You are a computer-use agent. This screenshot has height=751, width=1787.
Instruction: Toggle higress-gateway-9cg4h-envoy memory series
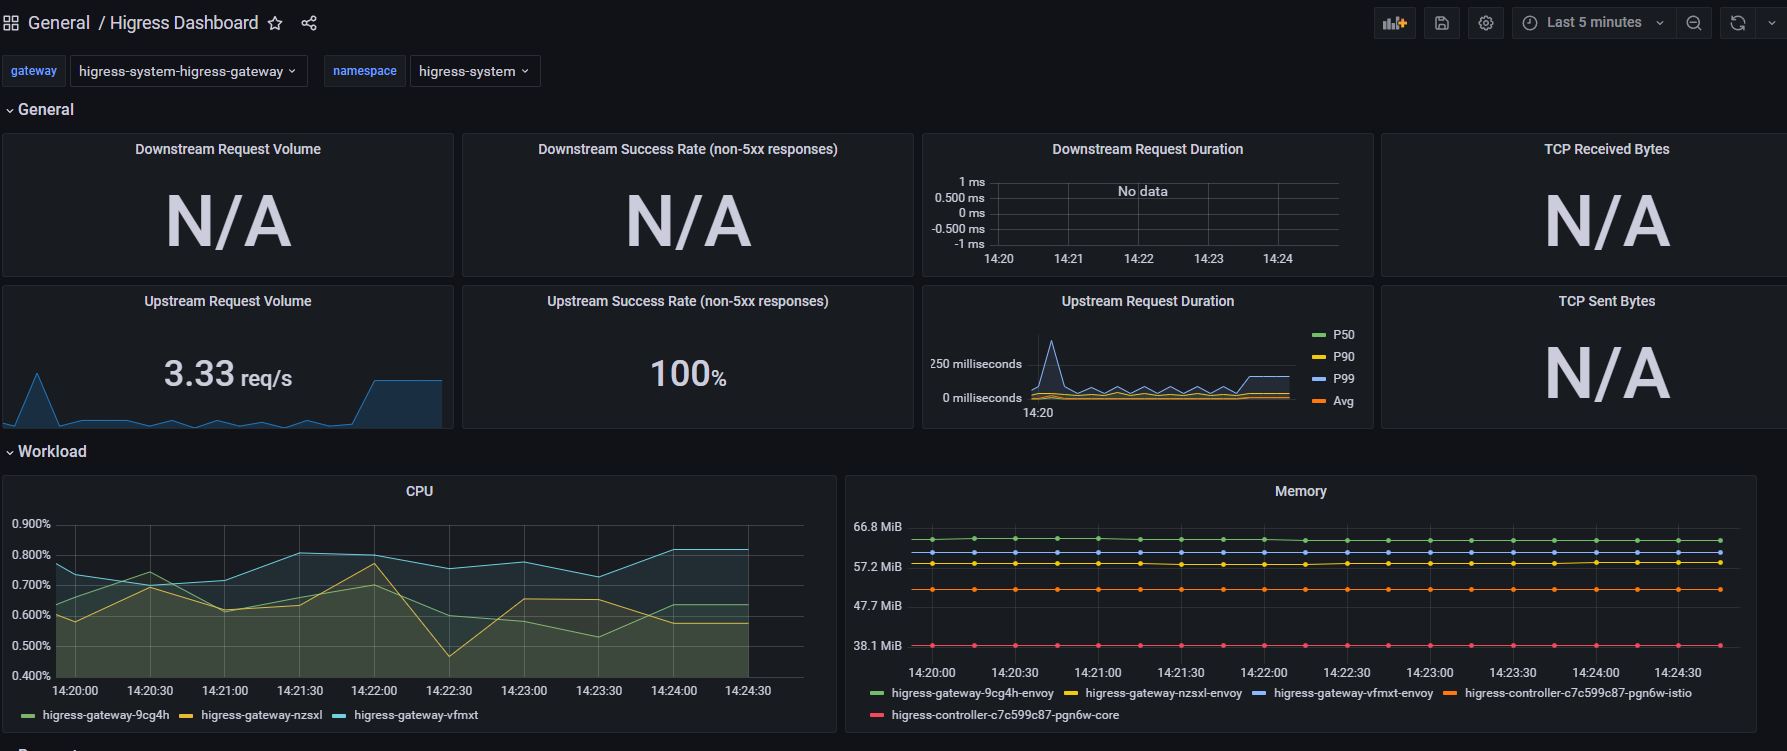(972, 693)
